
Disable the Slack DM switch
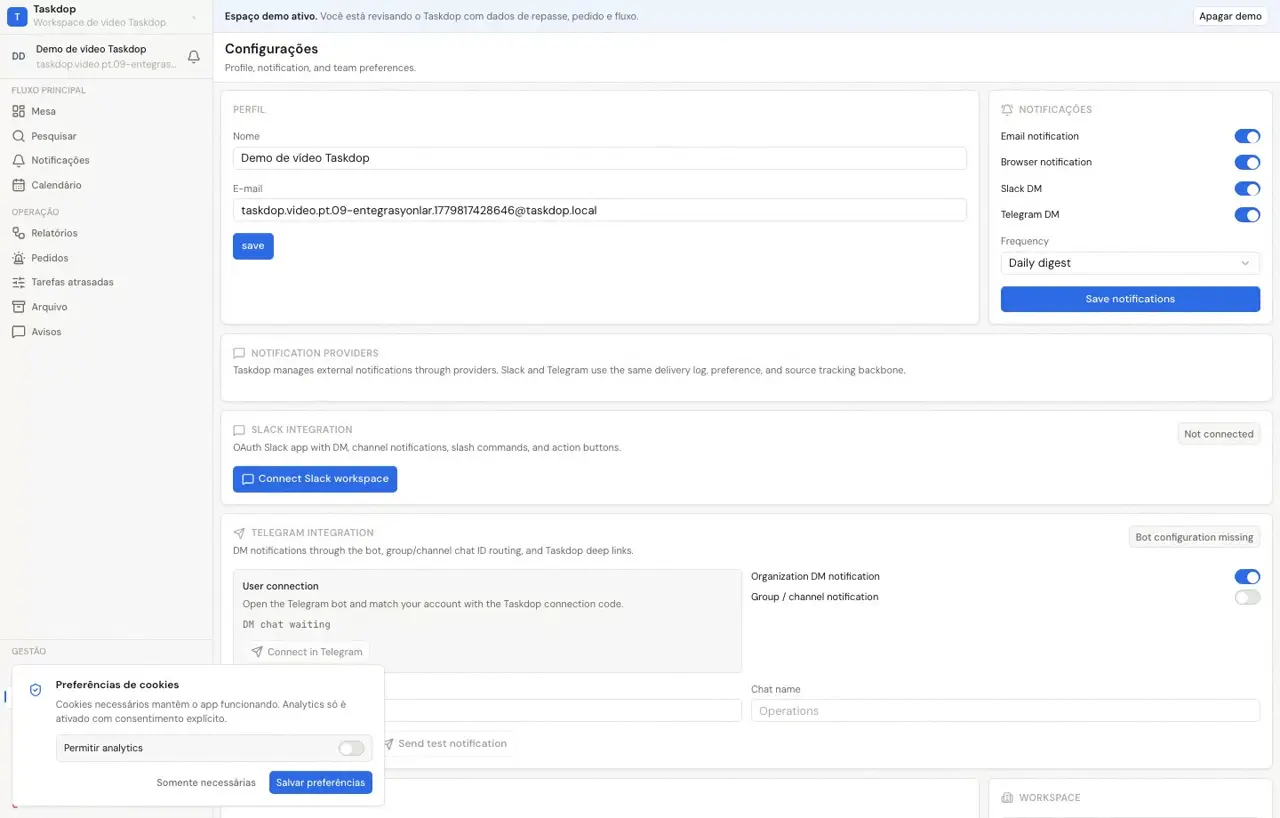1247,188
